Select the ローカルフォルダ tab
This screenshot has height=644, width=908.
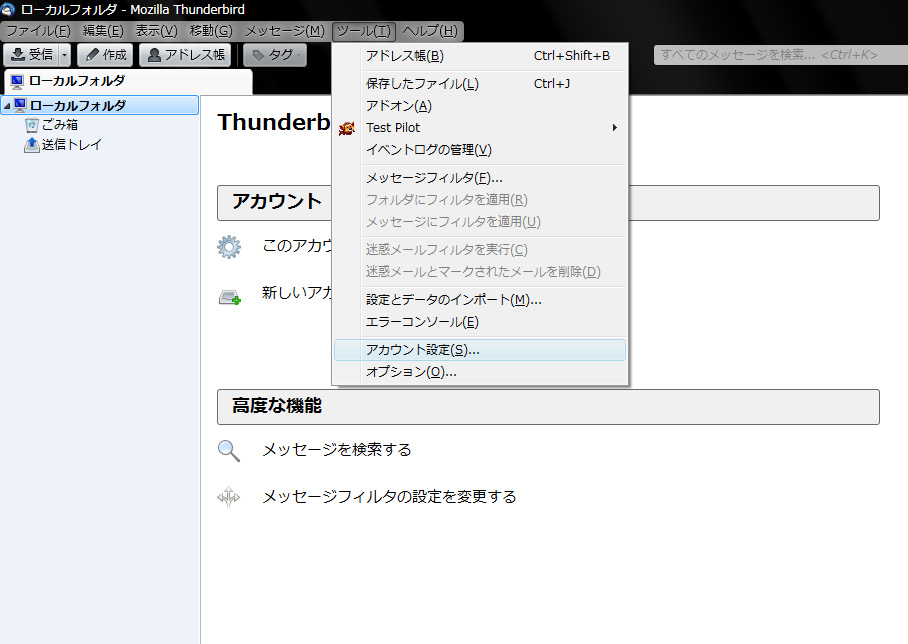tap(128, 81)
